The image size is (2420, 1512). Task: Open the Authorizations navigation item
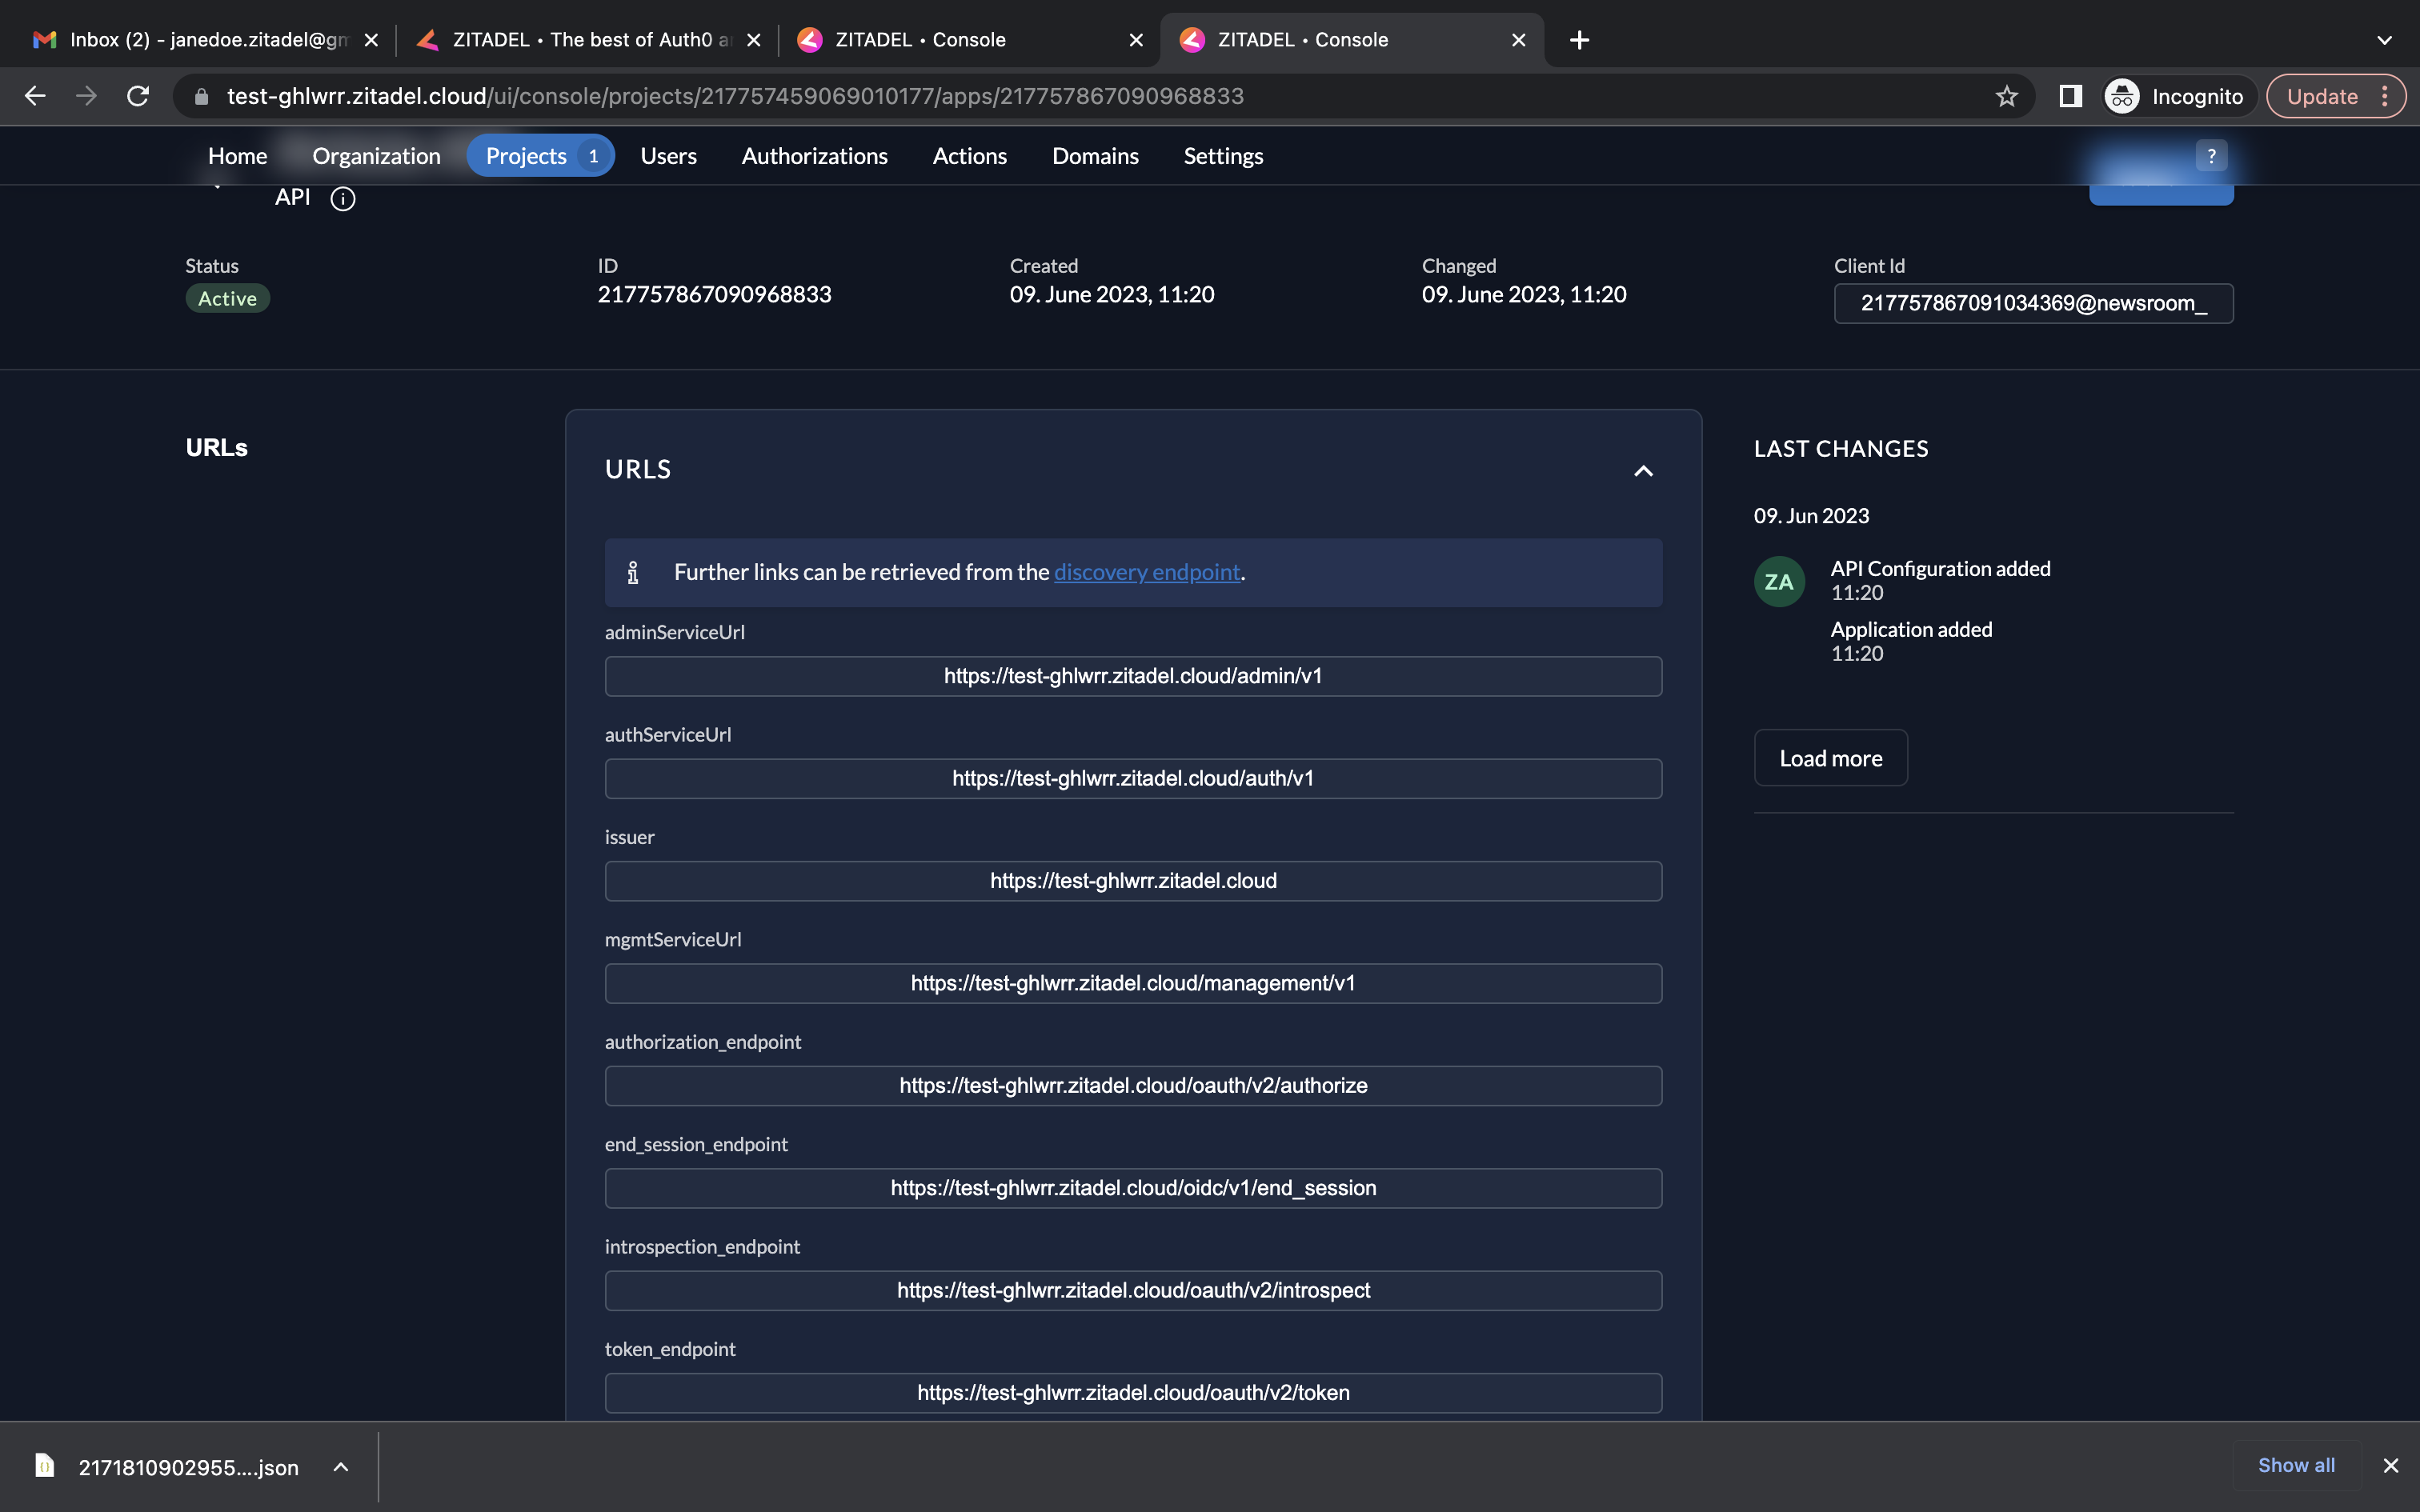click(814, 156)
